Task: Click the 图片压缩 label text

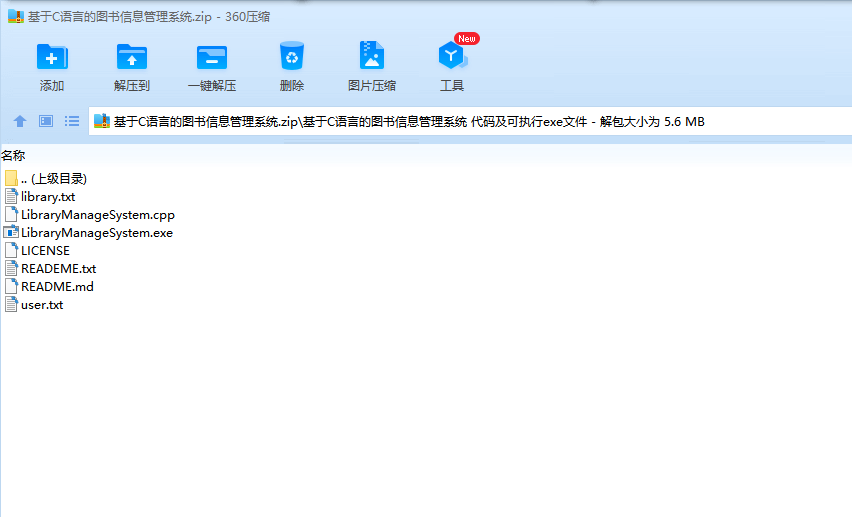Action: click(372, 85)
